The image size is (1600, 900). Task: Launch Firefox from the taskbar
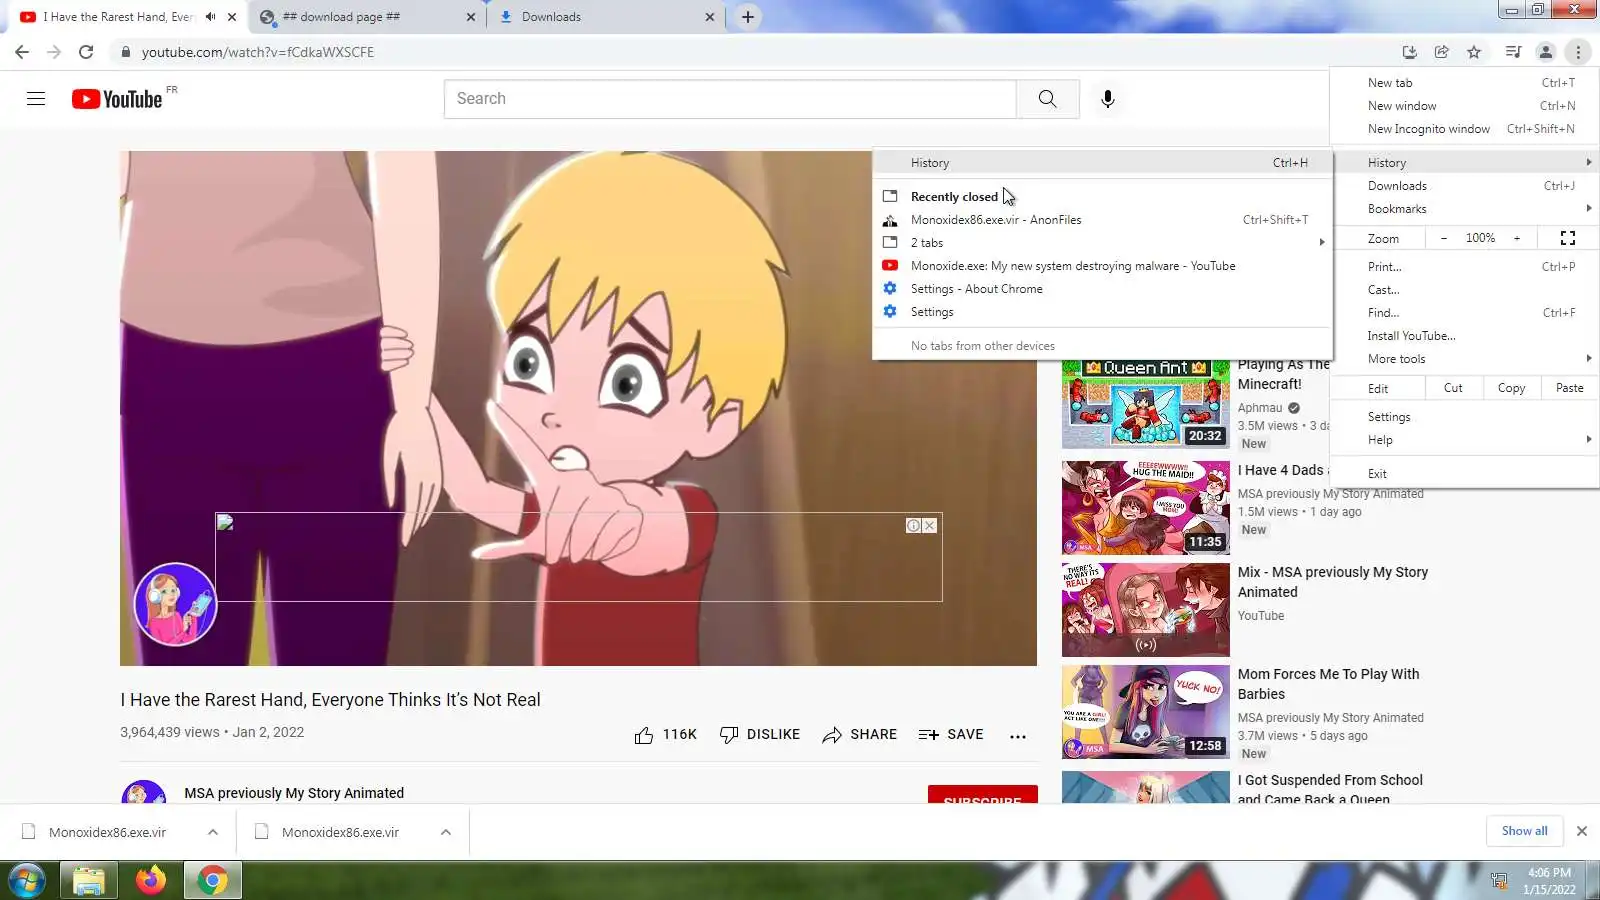click(x=151, y=880)
